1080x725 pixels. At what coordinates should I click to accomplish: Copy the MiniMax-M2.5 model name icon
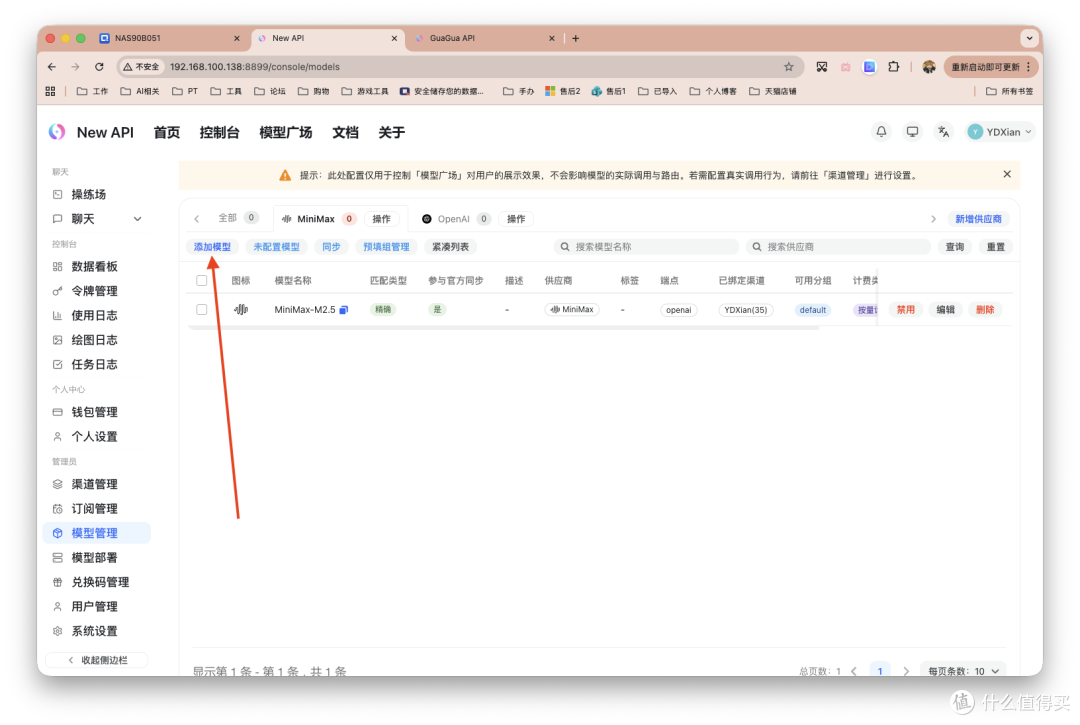pos(344,310)
